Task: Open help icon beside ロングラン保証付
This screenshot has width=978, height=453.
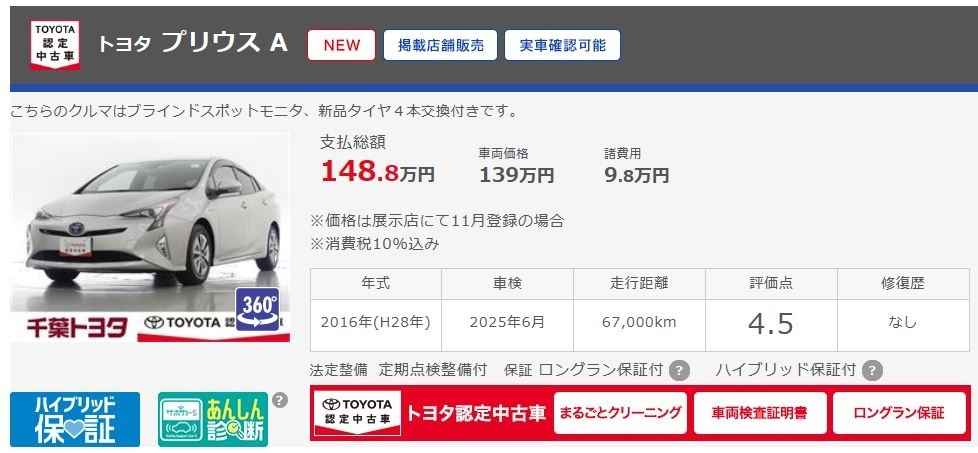Action: (679, 371)
